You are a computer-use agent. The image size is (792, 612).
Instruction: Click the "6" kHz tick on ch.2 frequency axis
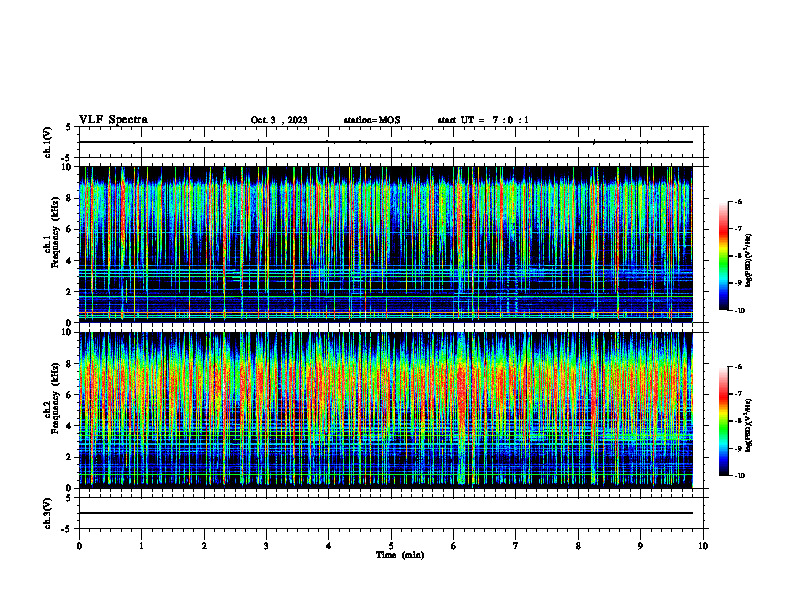(69, 395)
